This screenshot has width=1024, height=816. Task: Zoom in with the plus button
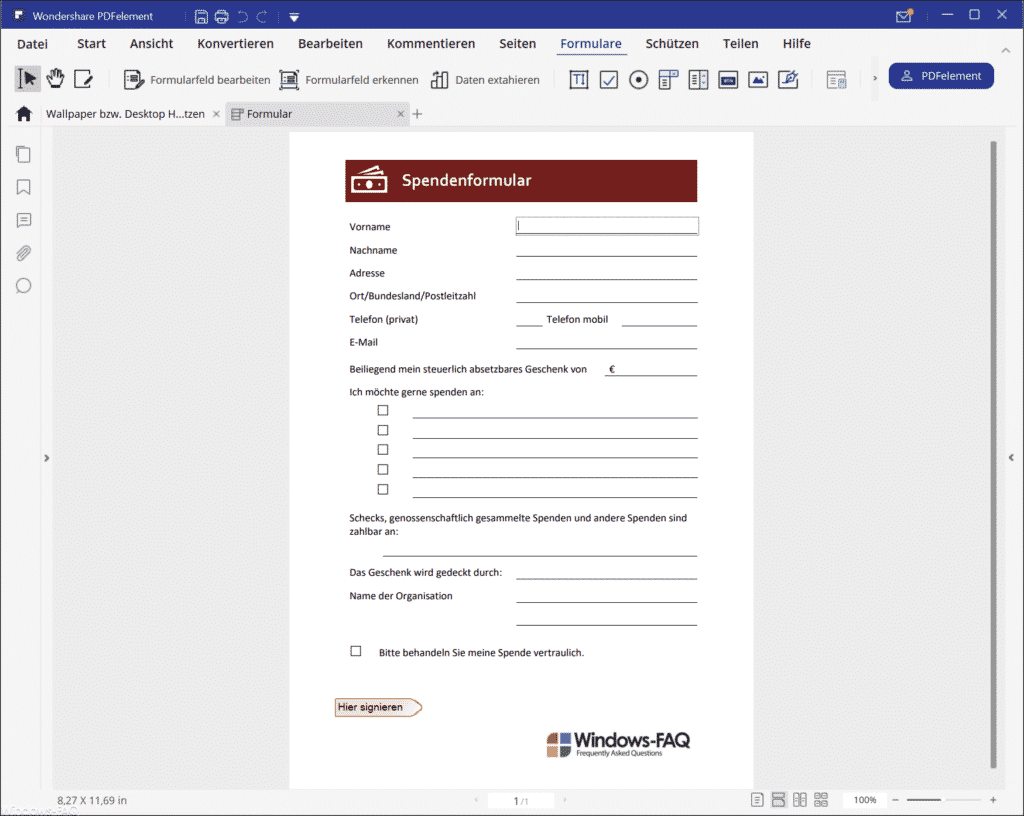pyautogui.click(x=993, y=800)
